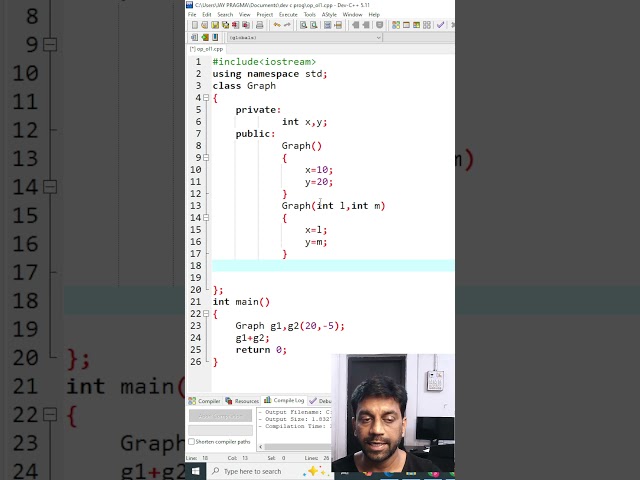Screen dimensions: 640x480
Task: Click the compile progress bar under Abort Compilation
Action: 220,430
